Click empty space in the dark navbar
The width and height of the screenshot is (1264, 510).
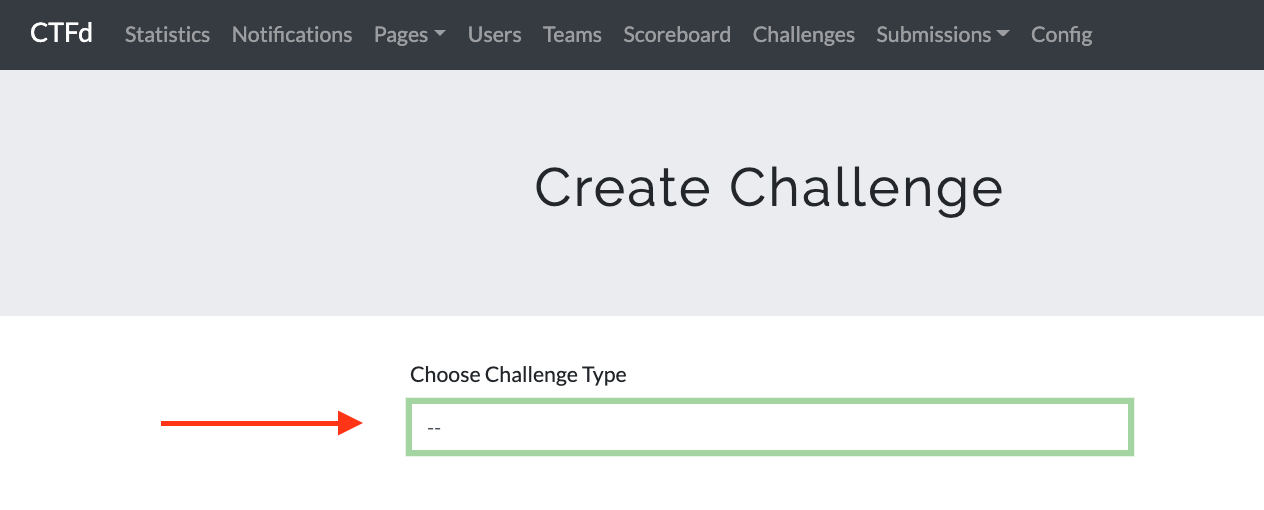click(x=1180, y=34)
